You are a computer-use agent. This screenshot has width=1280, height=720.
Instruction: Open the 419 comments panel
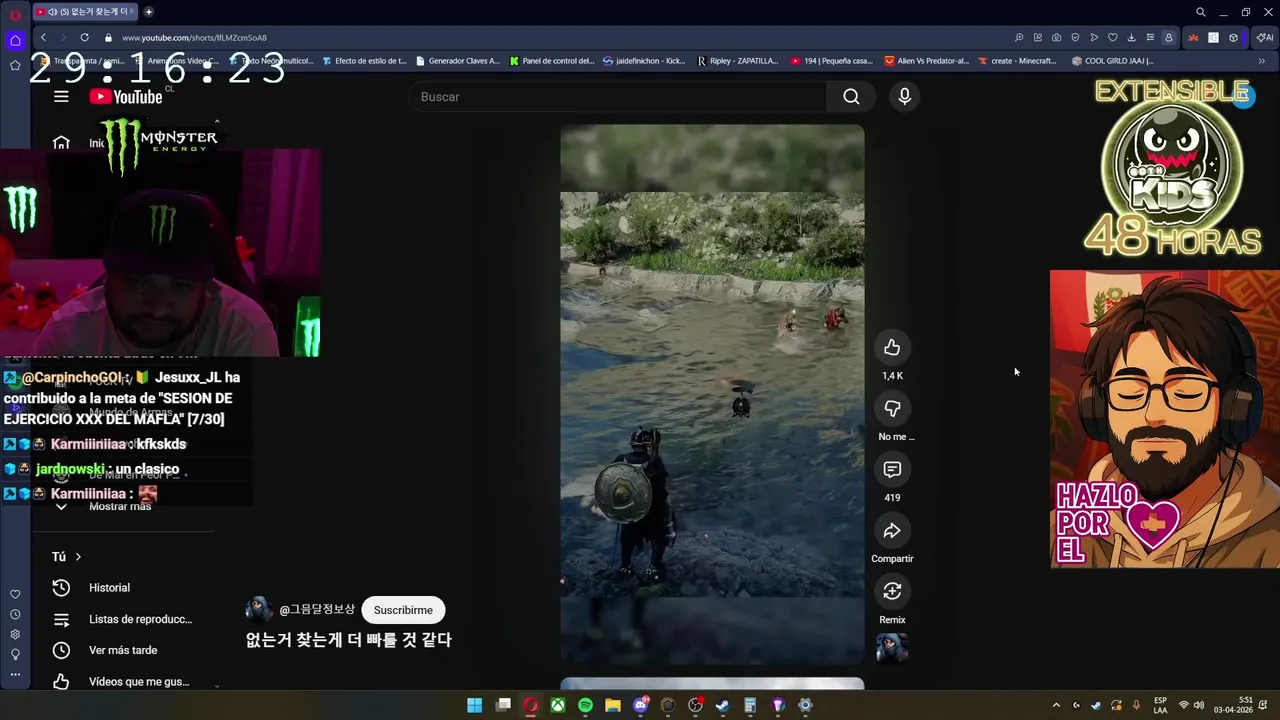pos(892,470)
